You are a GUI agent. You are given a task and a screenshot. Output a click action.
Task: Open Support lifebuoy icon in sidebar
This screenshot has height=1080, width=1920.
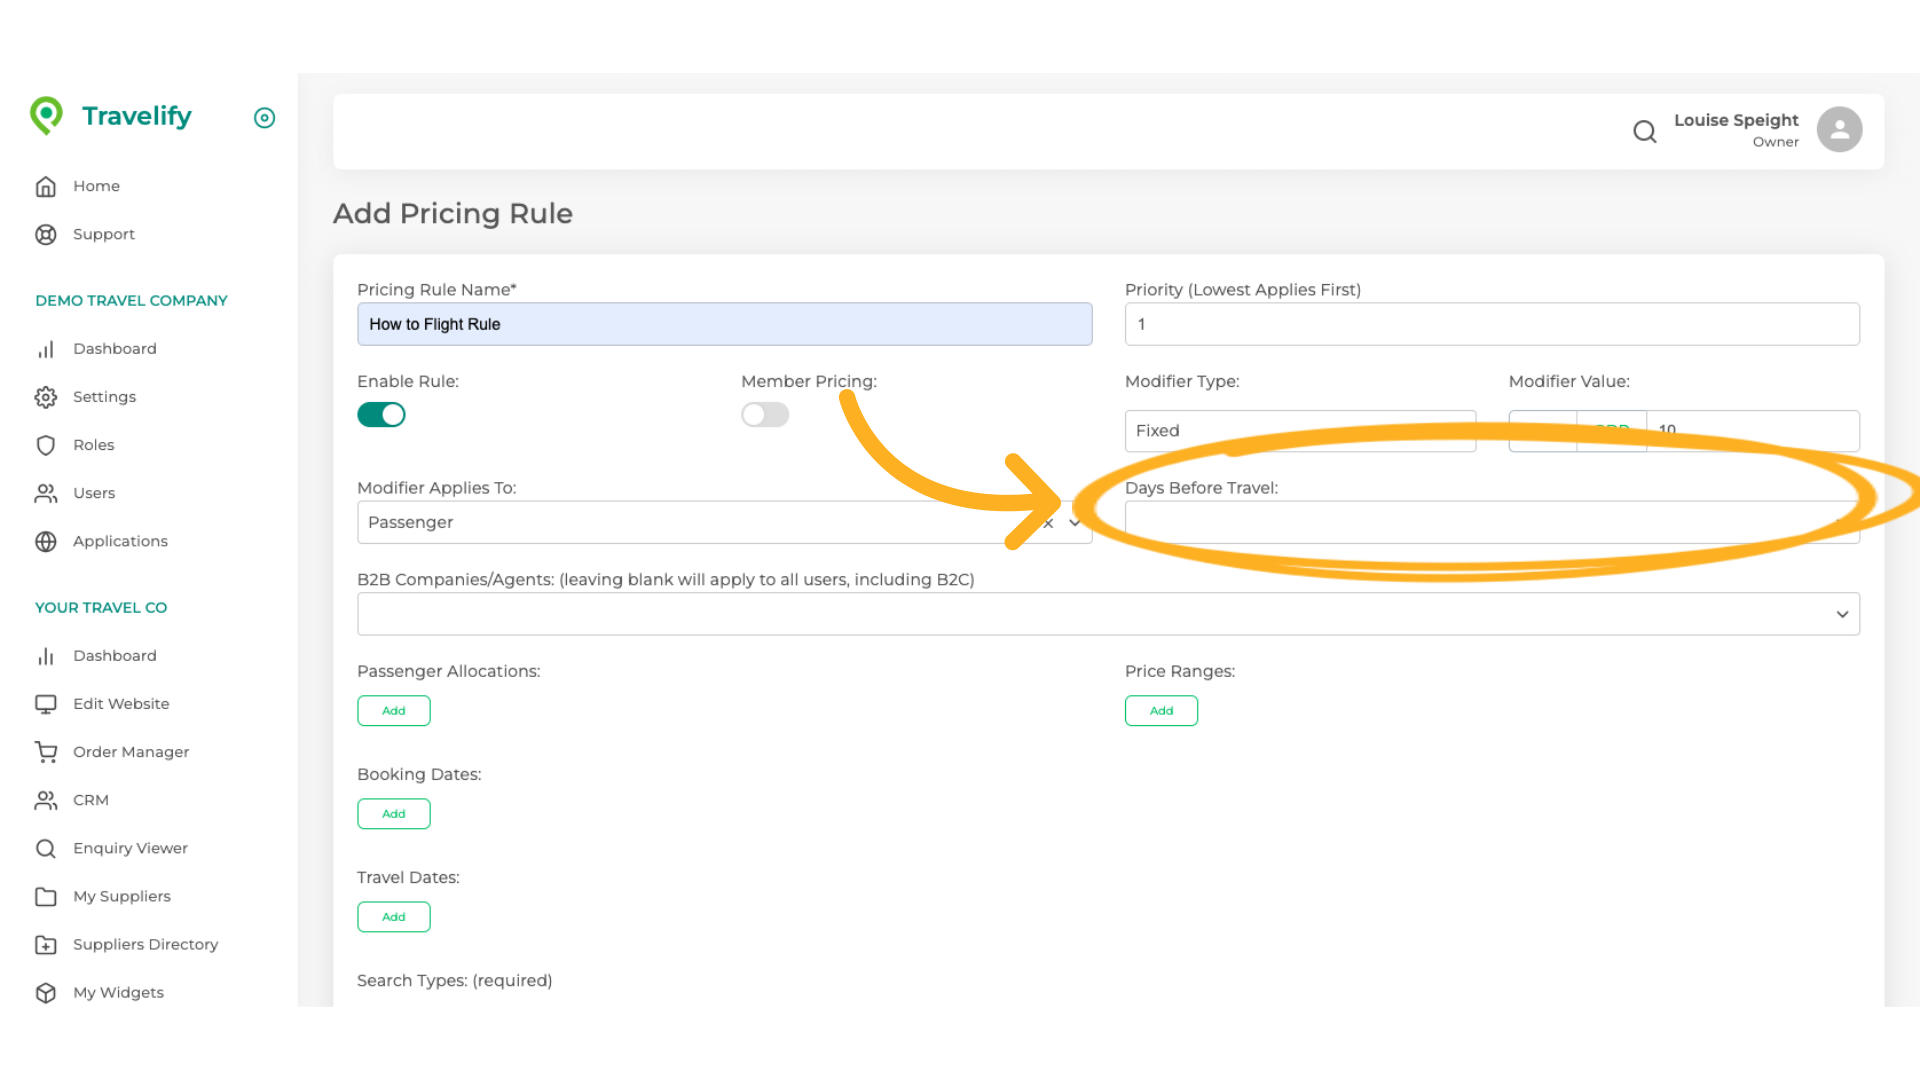click(46, 234)
